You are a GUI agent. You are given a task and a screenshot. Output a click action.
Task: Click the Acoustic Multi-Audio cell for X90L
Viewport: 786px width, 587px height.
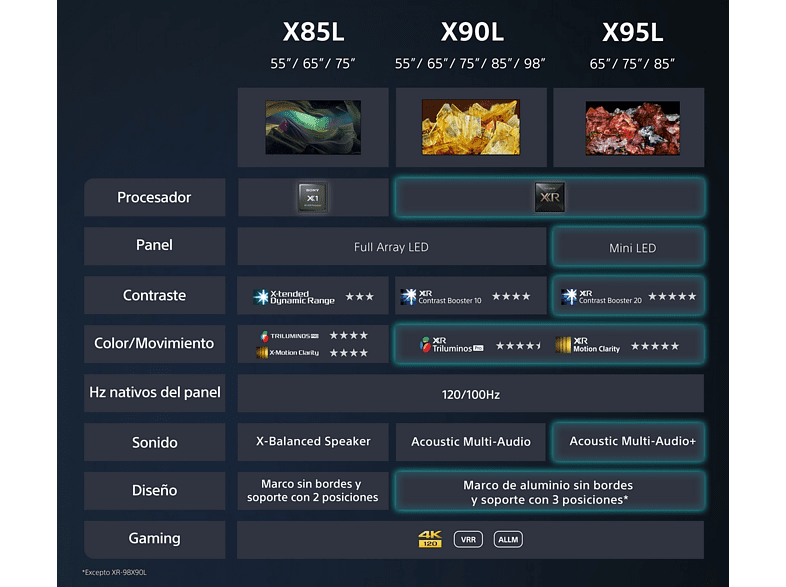point(471,442)
